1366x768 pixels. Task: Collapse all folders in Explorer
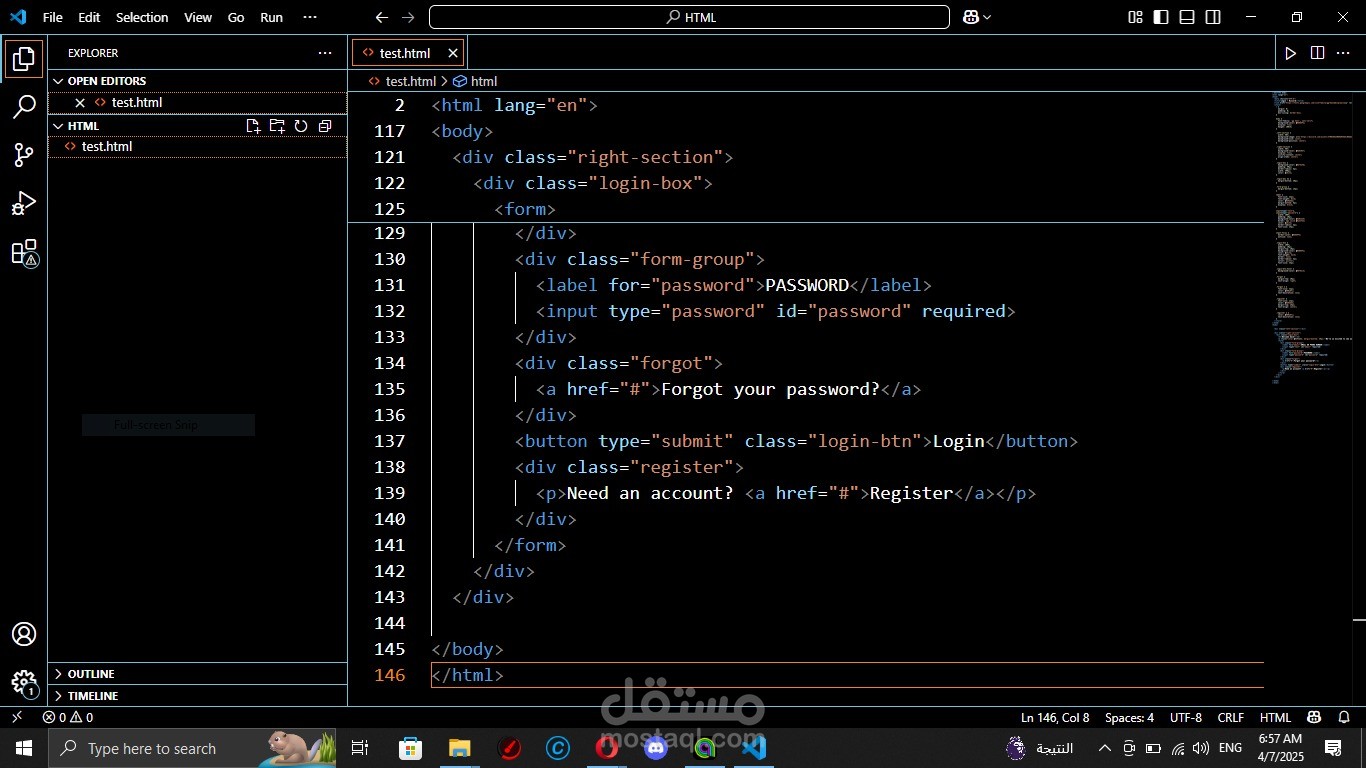coord(325,126)
